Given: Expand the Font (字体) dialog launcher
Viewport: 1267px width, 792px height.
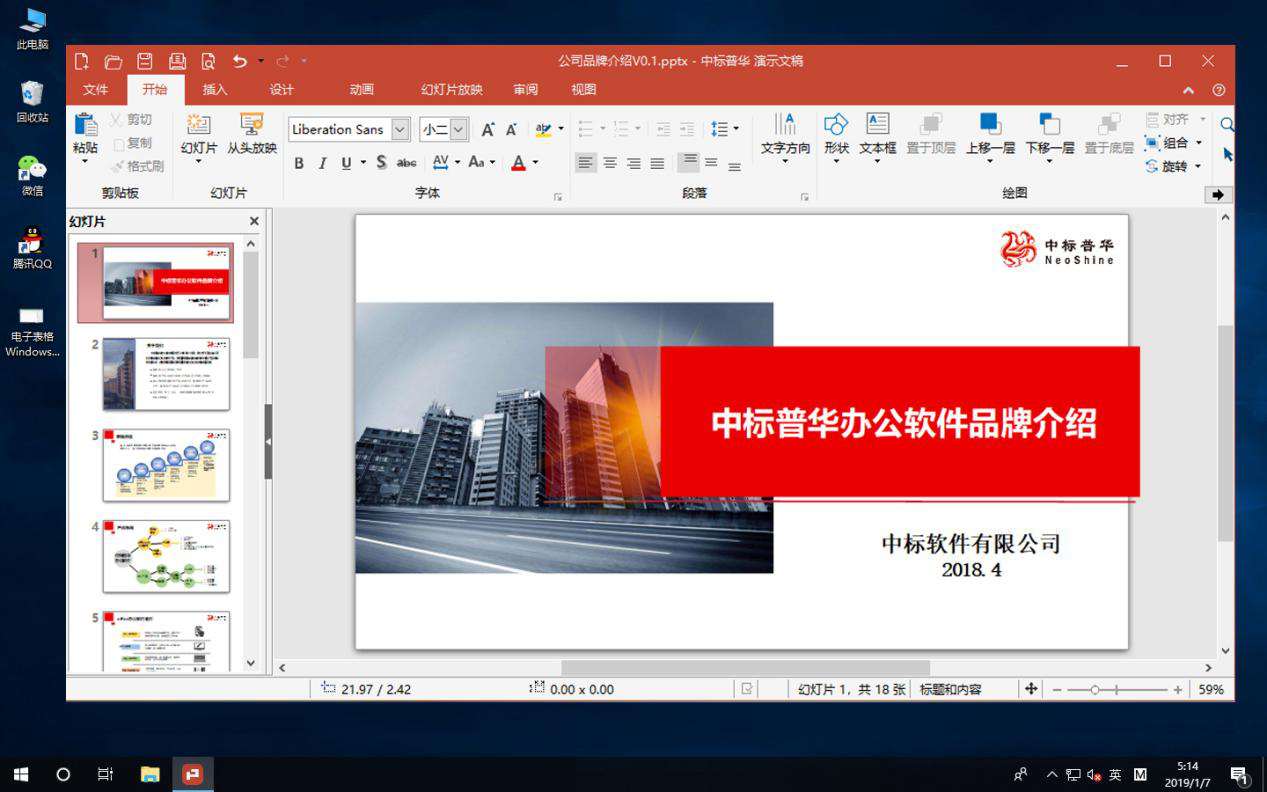Looking at the screenshot, I should pos(558,198).
